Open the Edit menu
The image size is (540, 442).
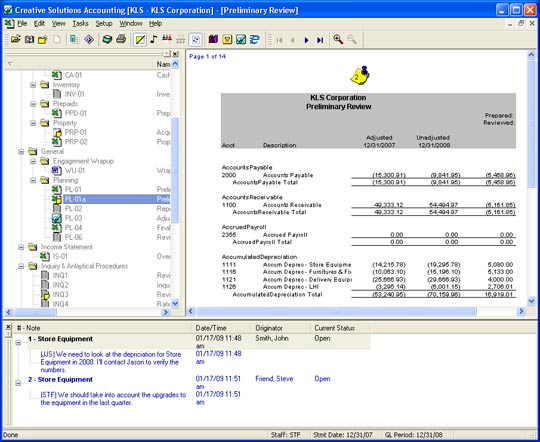click(x=39, y=23)
